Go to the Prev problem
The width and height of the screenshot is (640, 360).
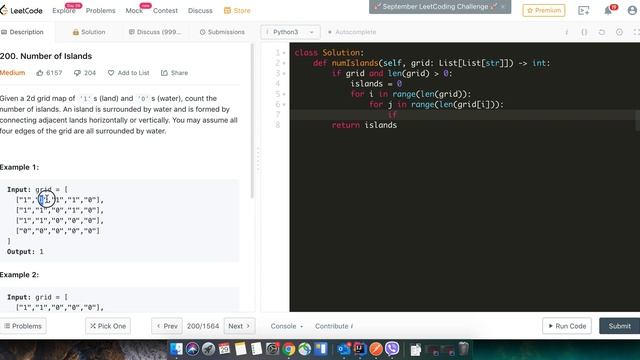click(167, 326)
